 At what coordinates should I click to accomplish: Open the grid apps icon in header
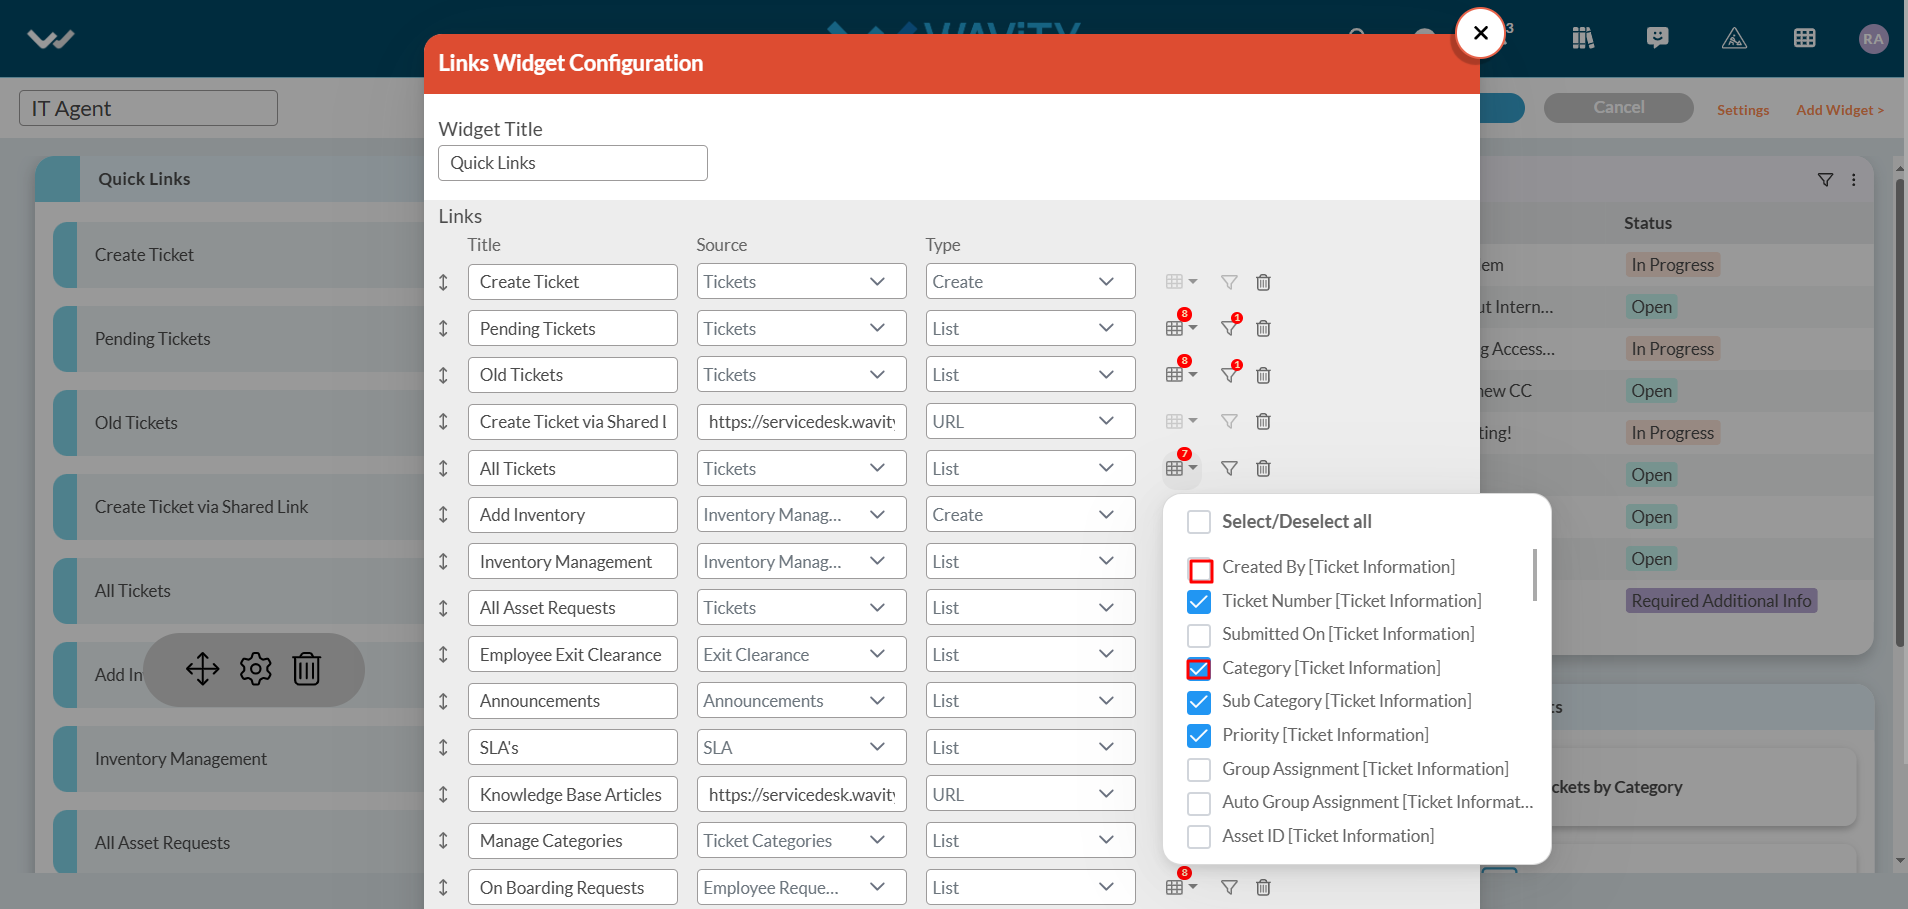click(x=1805, y=38)
